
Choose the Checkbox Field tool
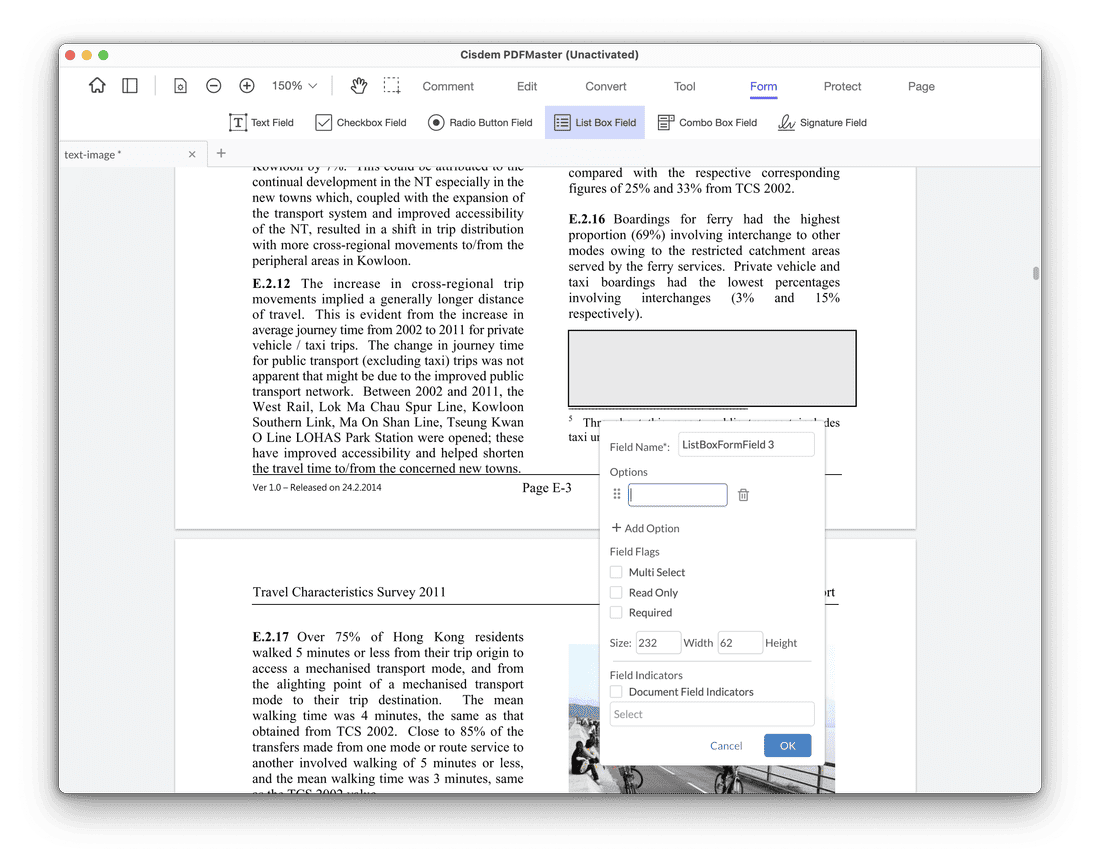(361, 123)
